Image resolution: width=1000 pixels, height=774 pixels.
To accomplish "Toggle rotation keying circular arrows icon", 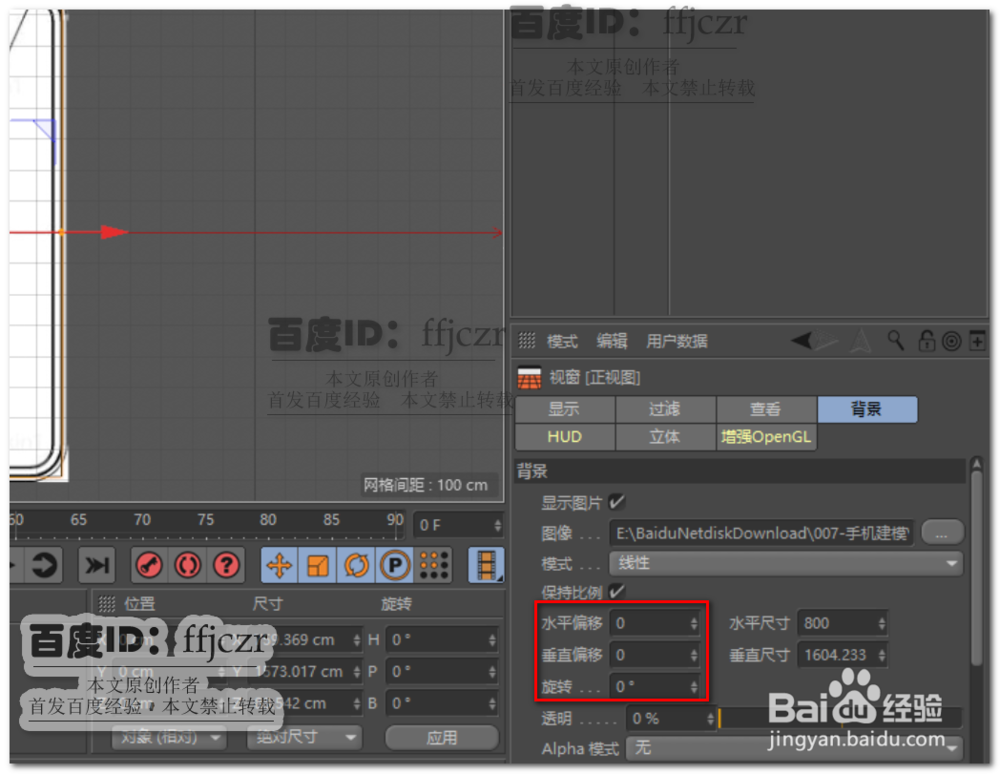I will (x=357, y=565).
